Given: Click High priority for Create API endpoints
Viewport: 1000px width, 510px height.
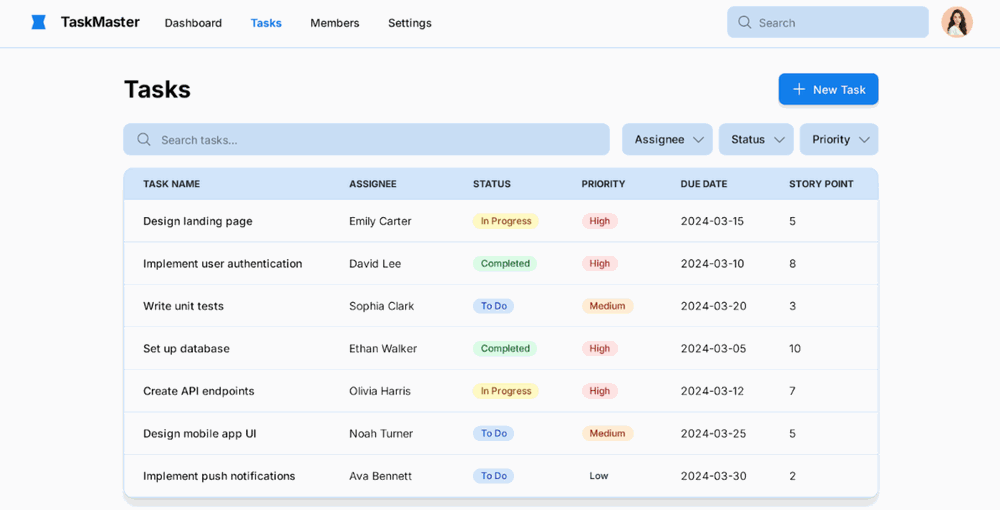Looking at the screenshot, I should tap(599, 391).
